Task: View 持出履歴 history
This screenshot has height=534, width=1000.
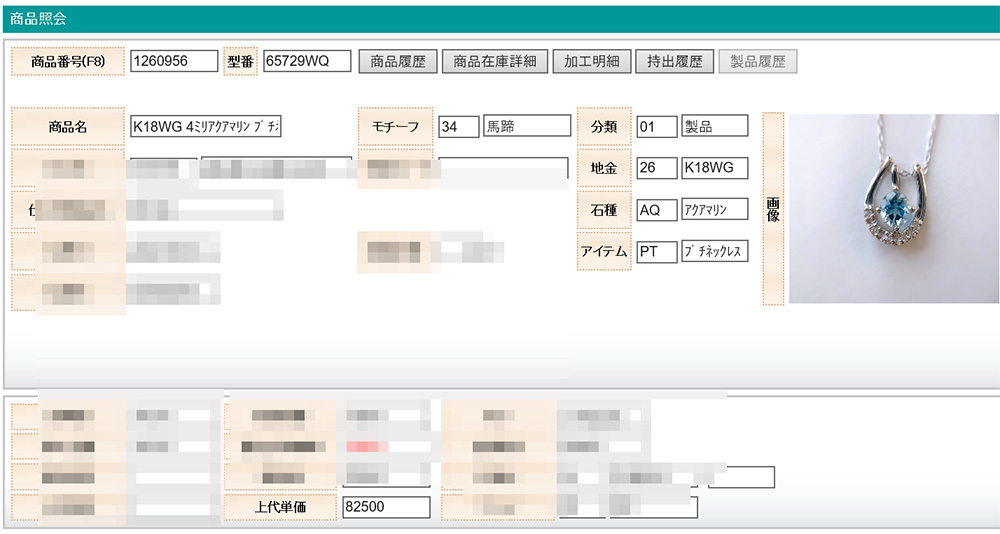Action: tap(674, 61)
